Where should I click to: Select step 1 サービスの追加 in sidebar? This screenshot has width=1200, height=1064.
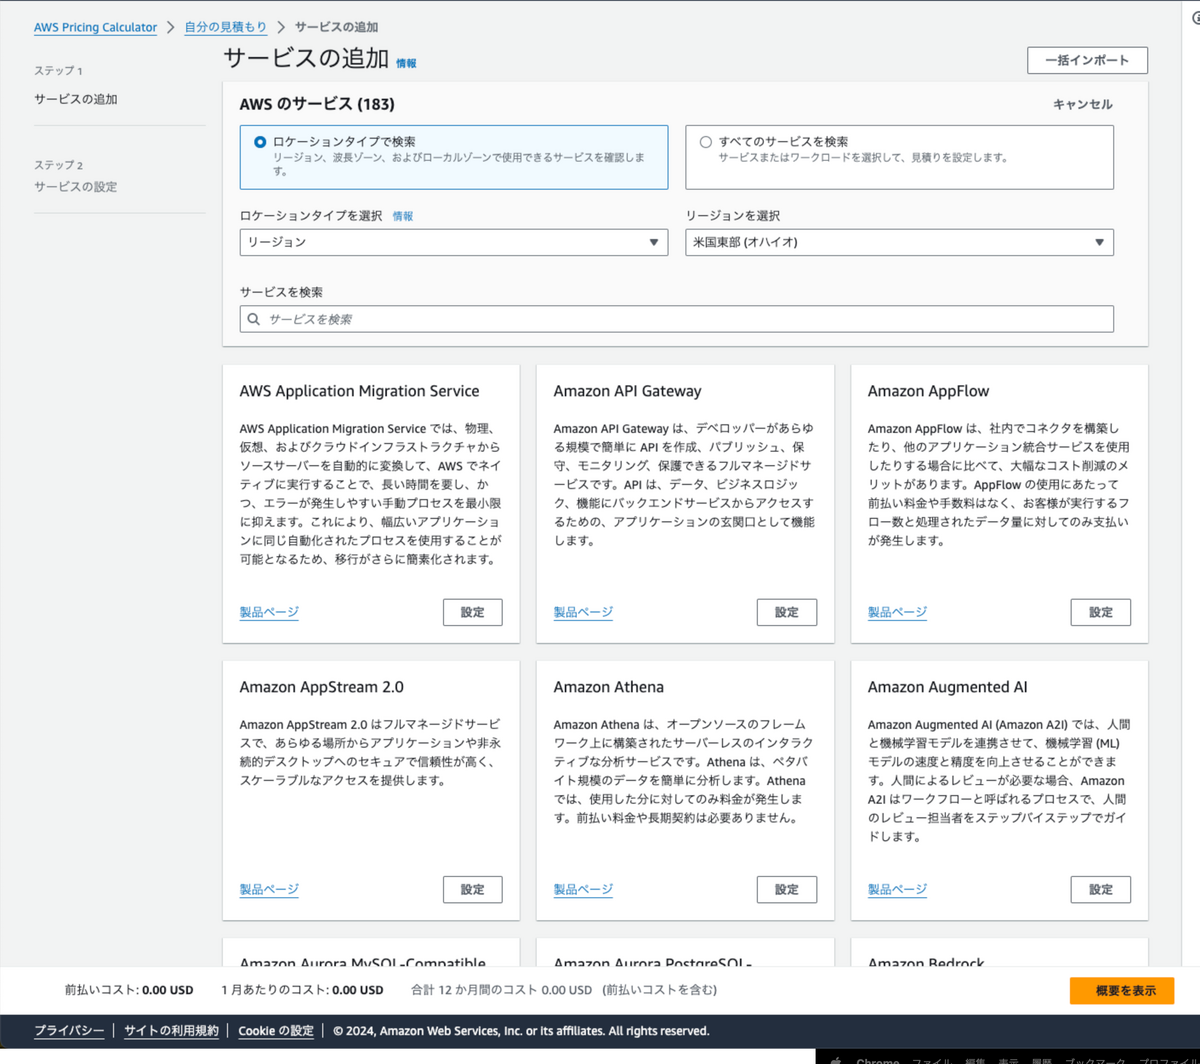(x=76, y=99)
